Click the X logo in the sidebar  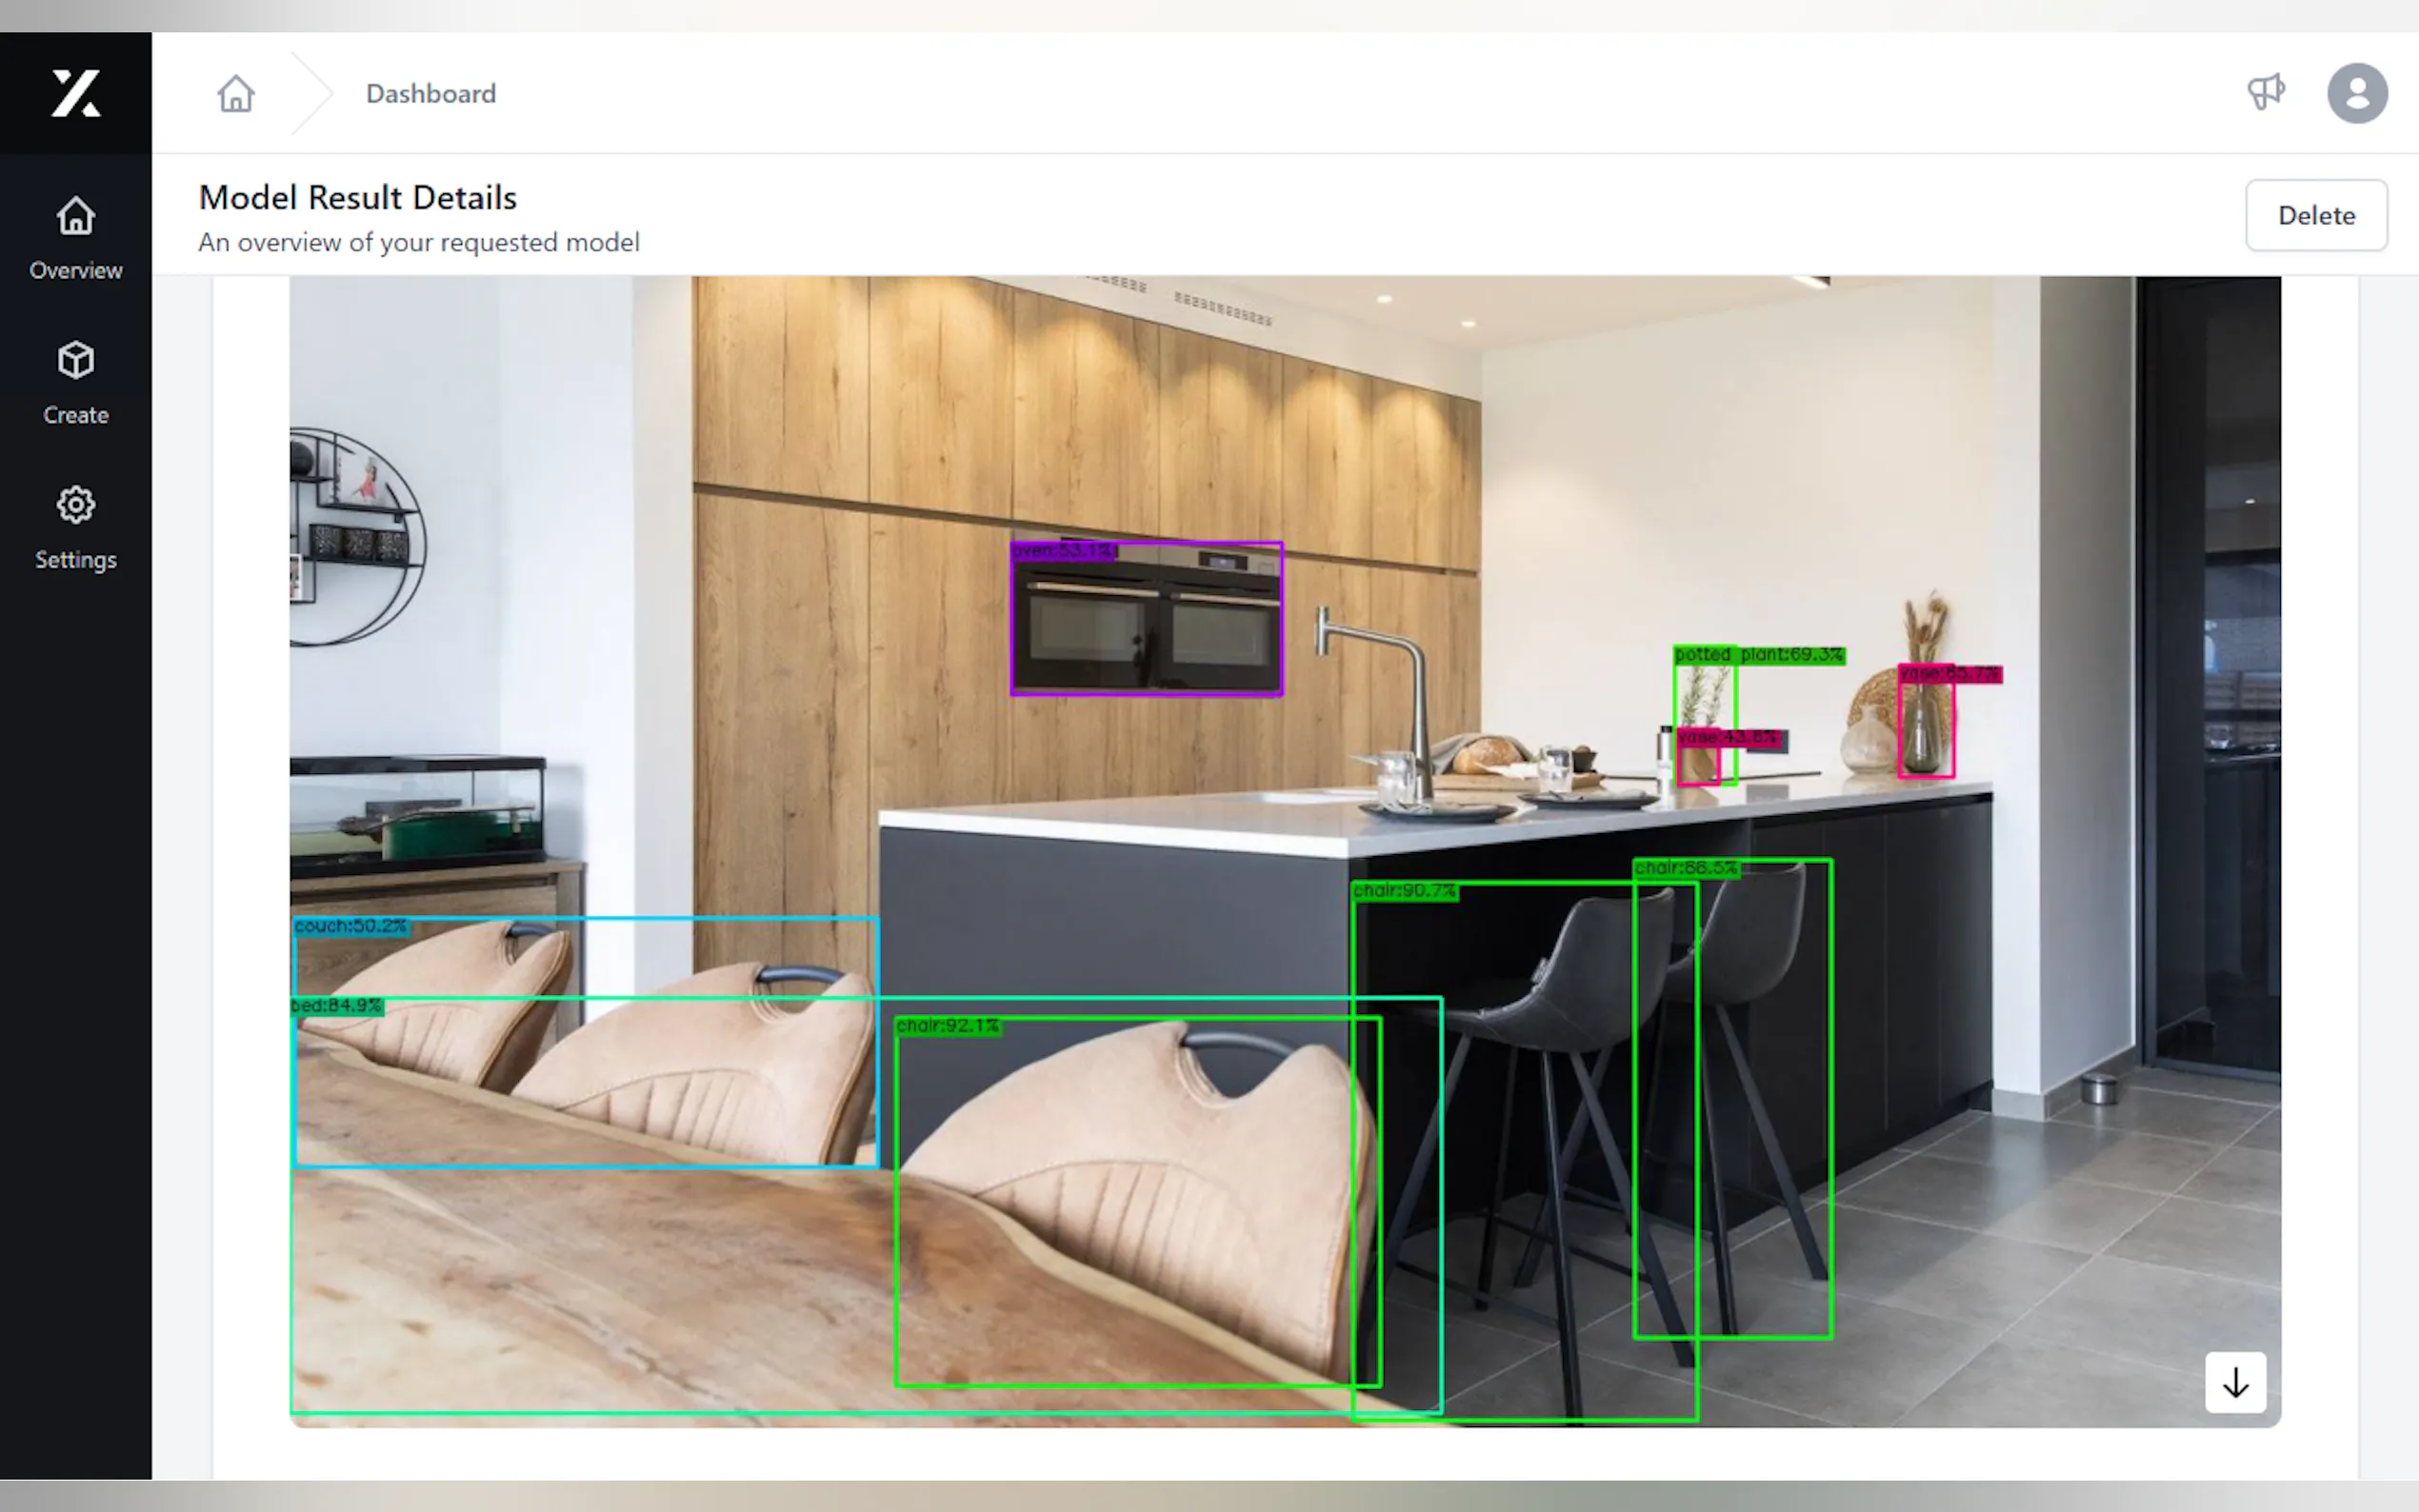tap(75, 93)
